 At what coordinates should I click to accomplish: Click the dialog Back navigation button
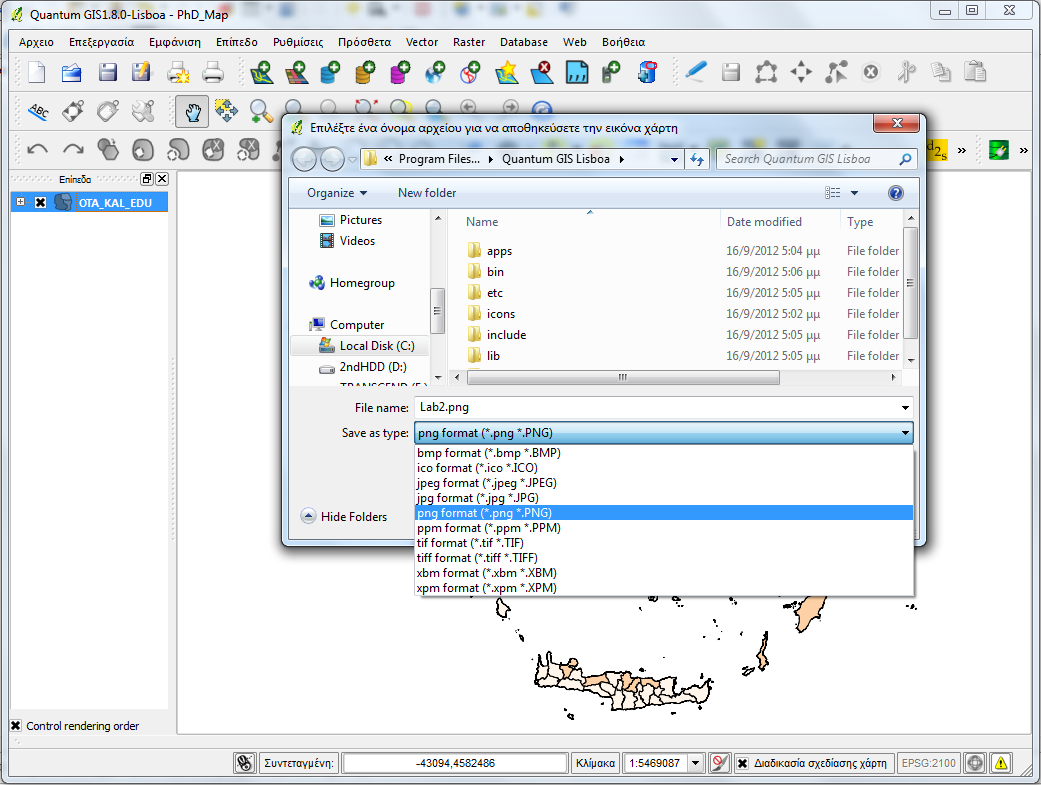tap(305, 159)
